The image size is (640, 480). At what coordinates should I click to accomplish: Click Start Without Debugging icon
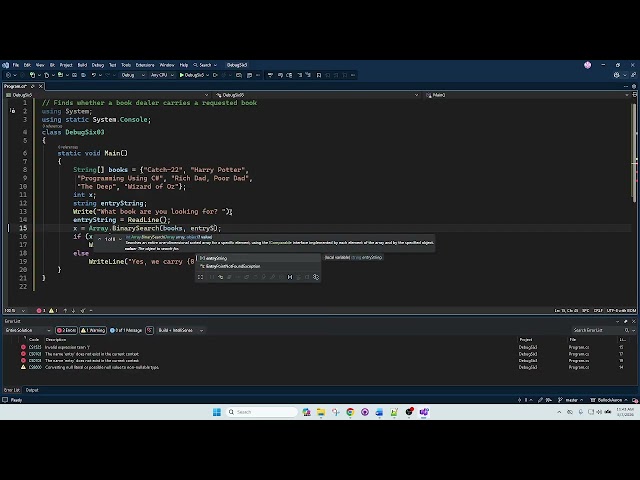215,75
